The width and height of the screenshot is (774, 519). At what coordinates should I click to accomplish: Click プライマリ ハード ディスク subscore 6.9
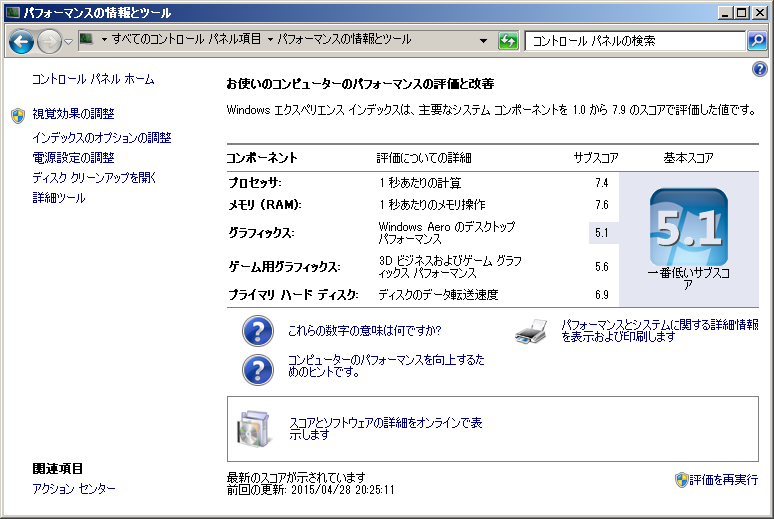pyautogui.click(x=601, y=295)
